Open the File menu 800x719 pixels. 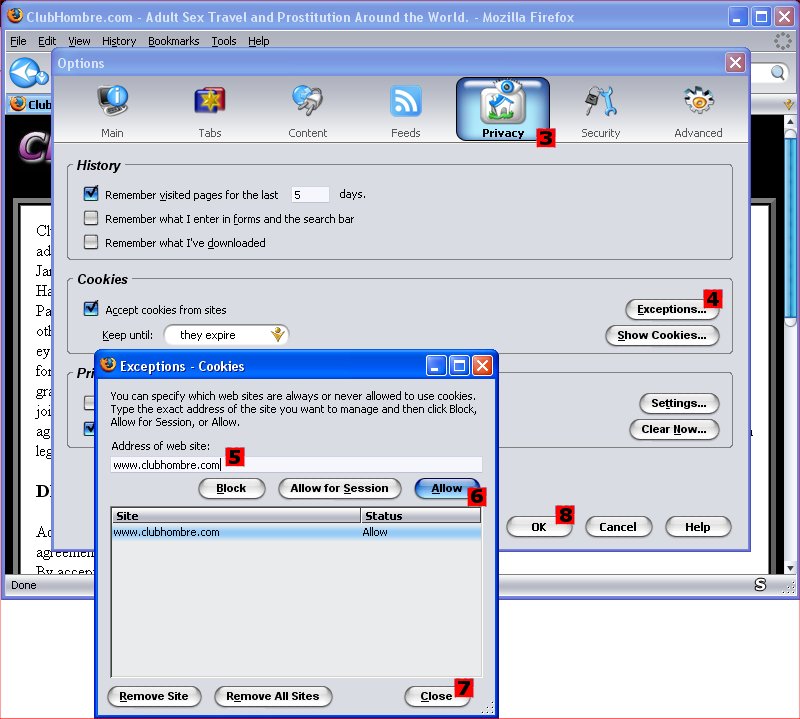(x=18, y=41)
